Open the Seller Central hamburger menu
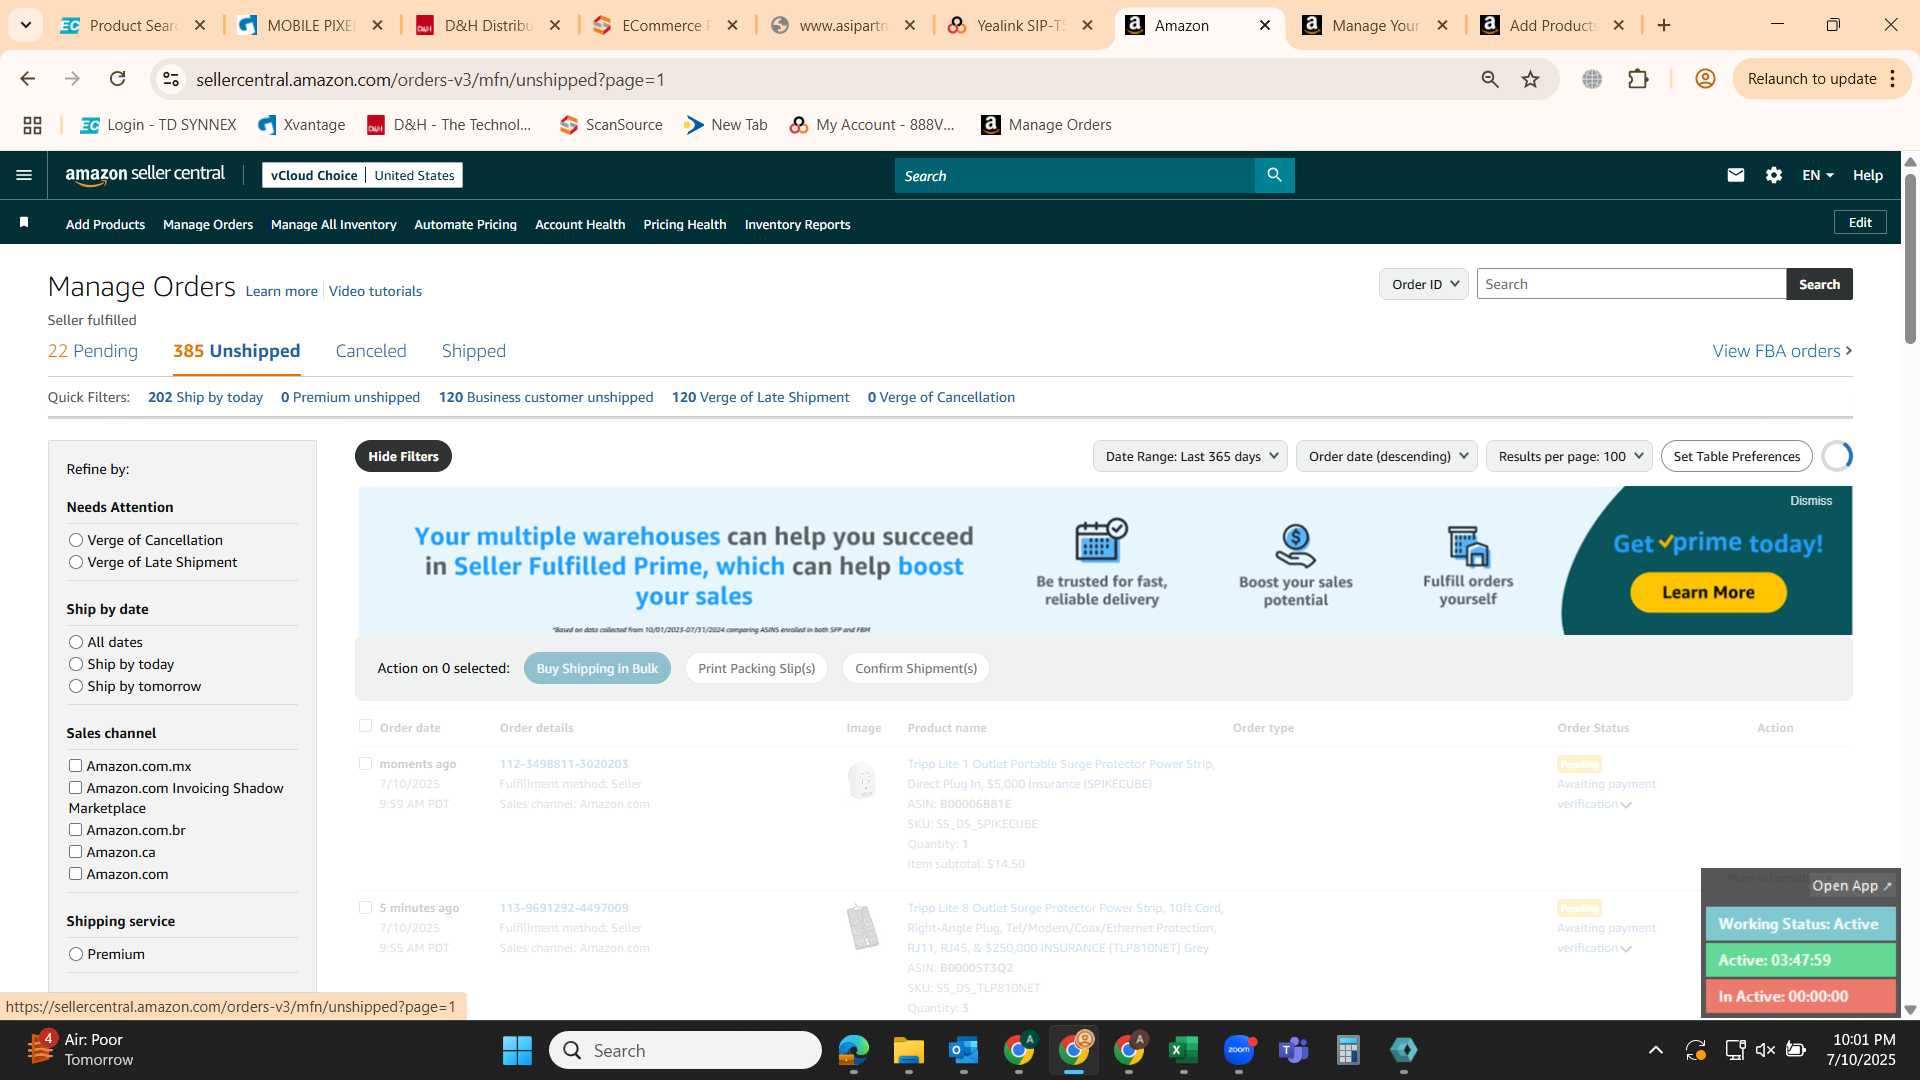 [24, 175]
